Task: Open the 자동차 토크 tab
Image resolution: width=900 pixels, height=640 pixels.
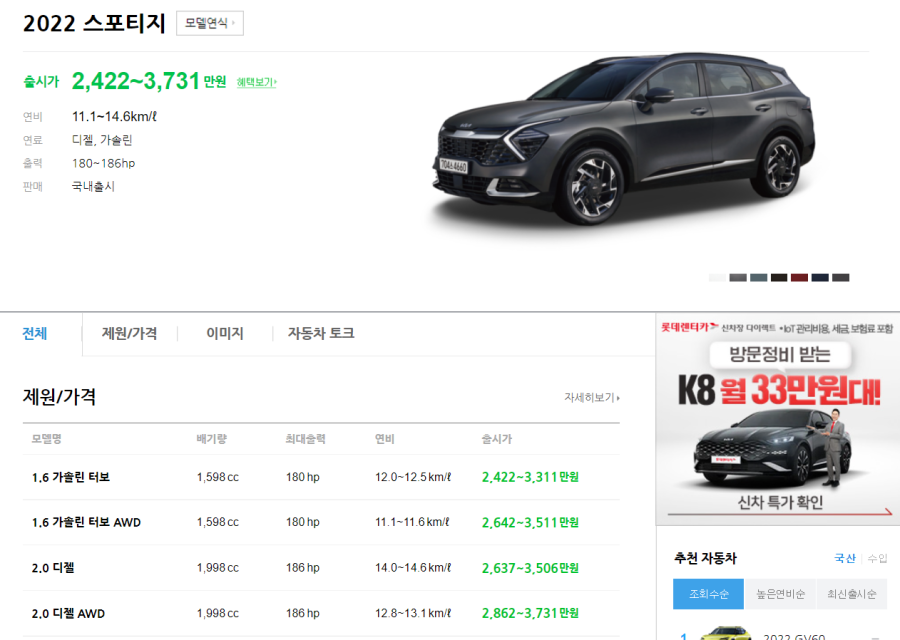Action: [x=321, y=333]
